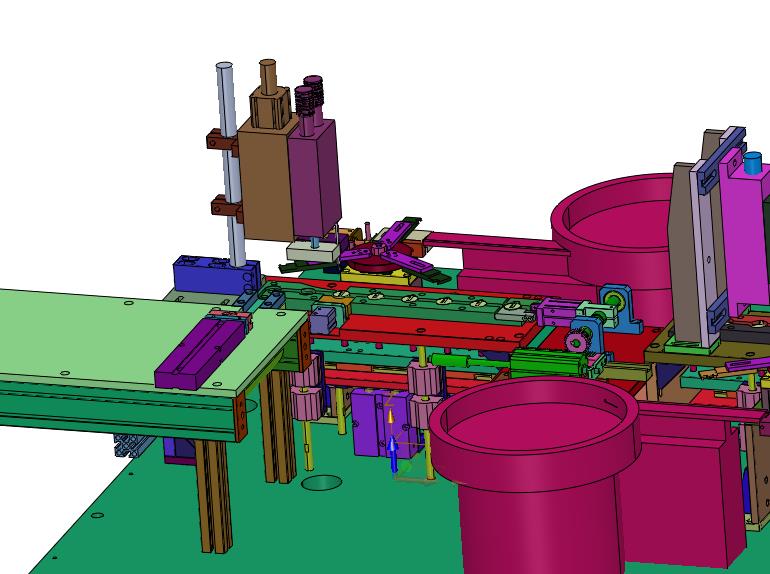This screenshot has width=770, height=574.
Task: Select the upper blue pillow block bearing
Action: (620, 307)
